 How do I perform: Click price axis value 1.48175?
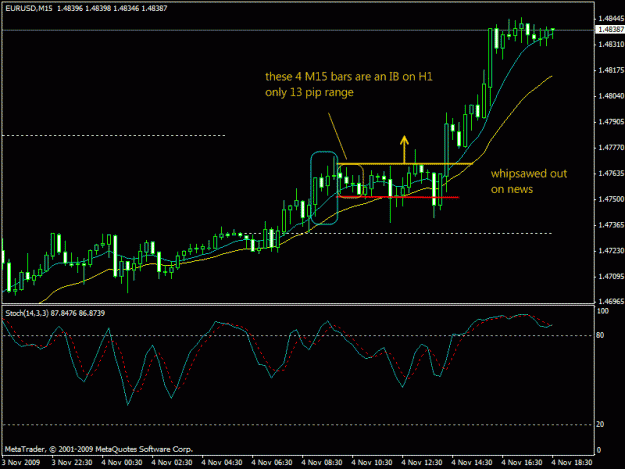pos(611,71)
